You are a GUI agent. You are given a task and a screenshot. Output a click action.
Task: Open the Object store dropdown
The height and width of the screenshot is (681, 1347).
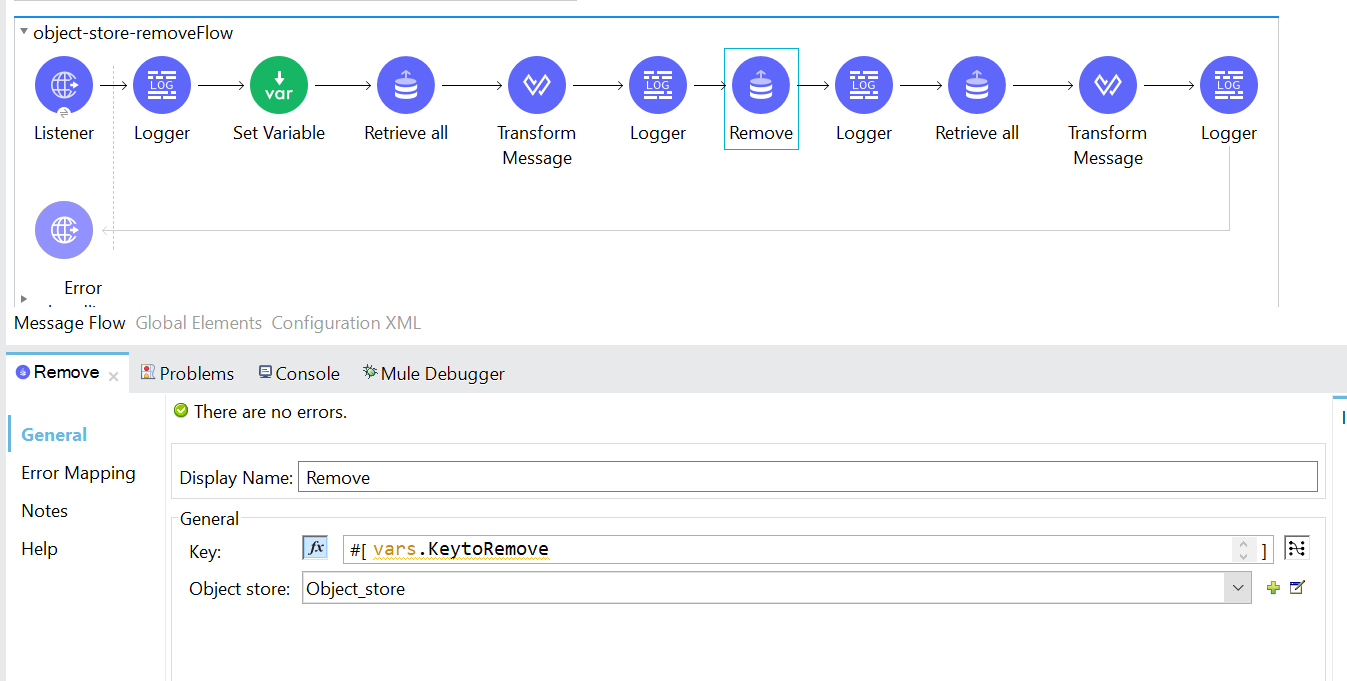point(1239,588)
